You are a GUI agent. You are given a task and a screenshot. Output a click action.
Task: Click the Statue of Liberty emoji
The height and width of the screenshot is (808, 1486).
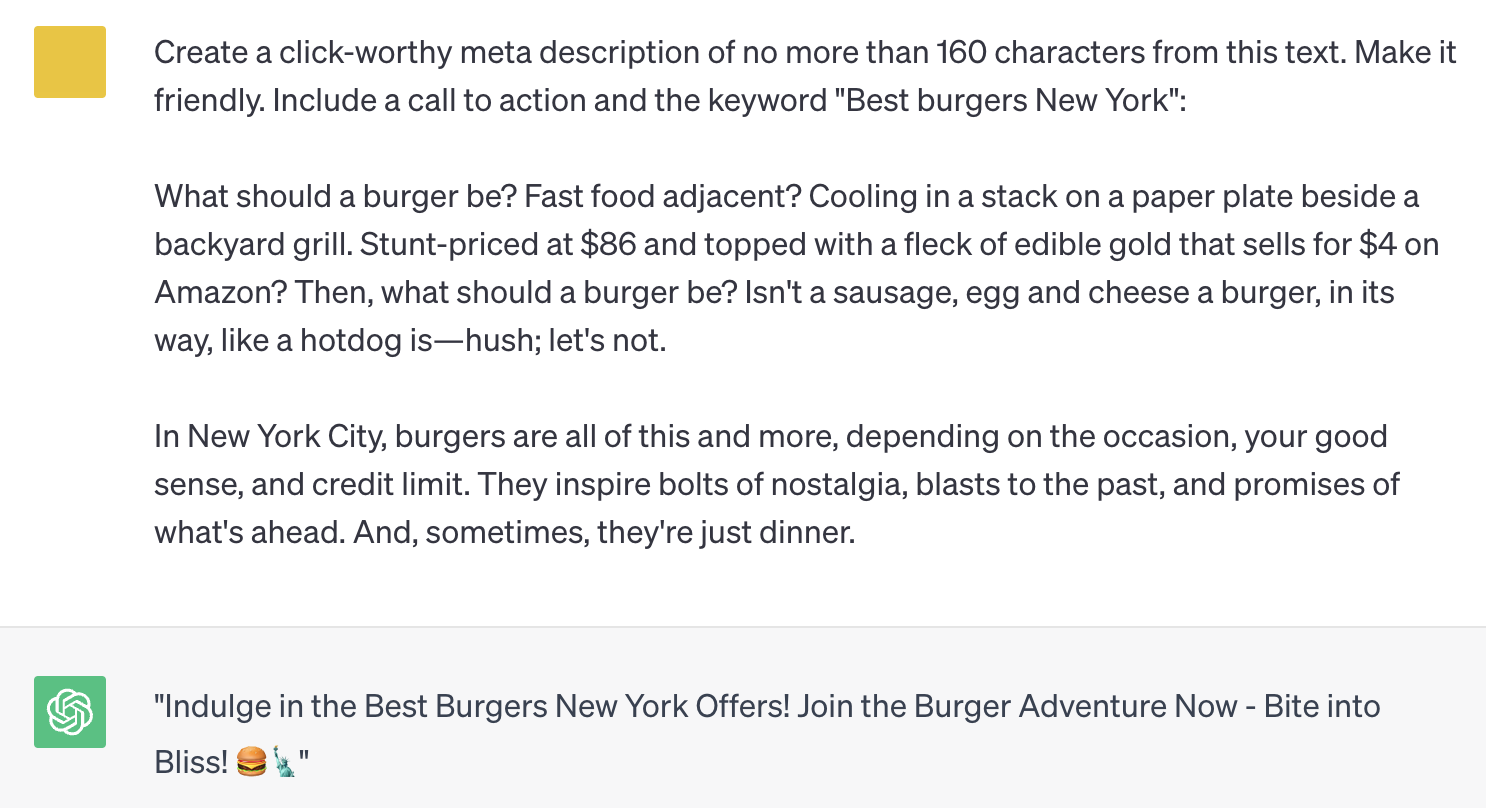tap(284, 764)
